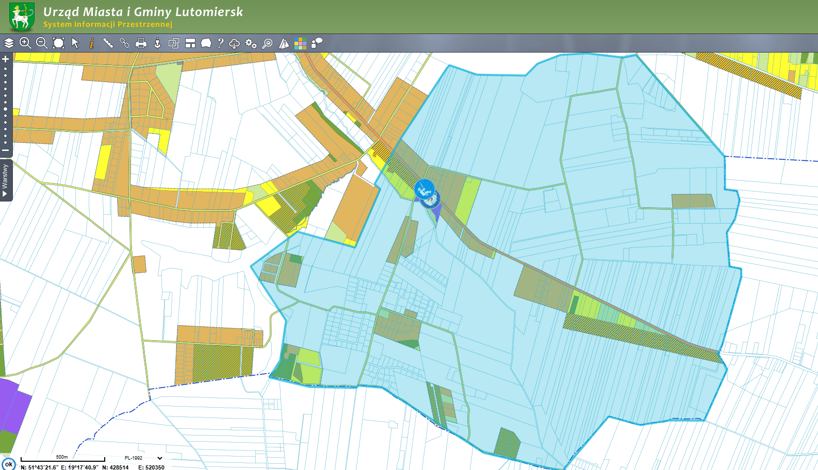This screenshot has width=818, height=470.
Task: Click the Lutomiersk coat of arms logo
Action: coord(21,16)
